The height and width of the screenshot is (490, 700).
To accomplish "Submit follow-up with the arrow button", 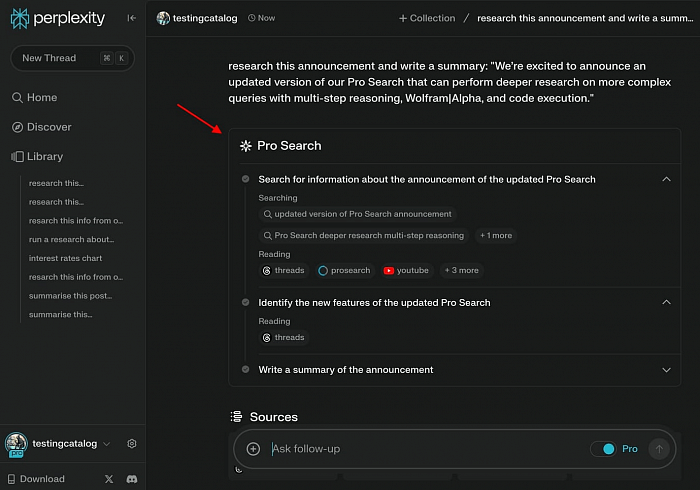I will [659, 449].
